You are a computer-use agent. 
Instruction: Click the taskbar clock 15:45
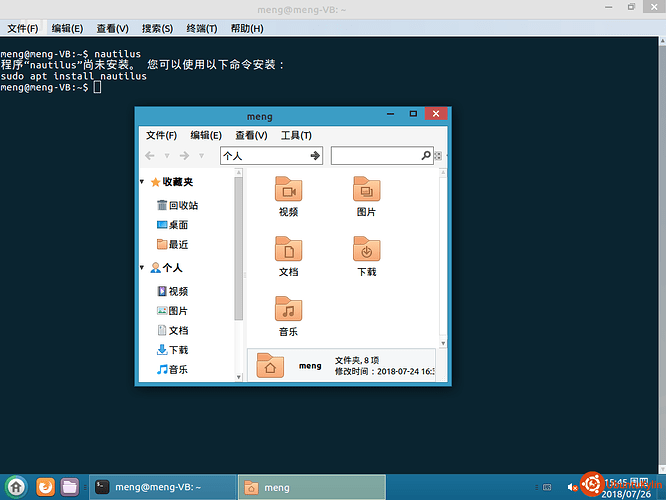(627, 488)
